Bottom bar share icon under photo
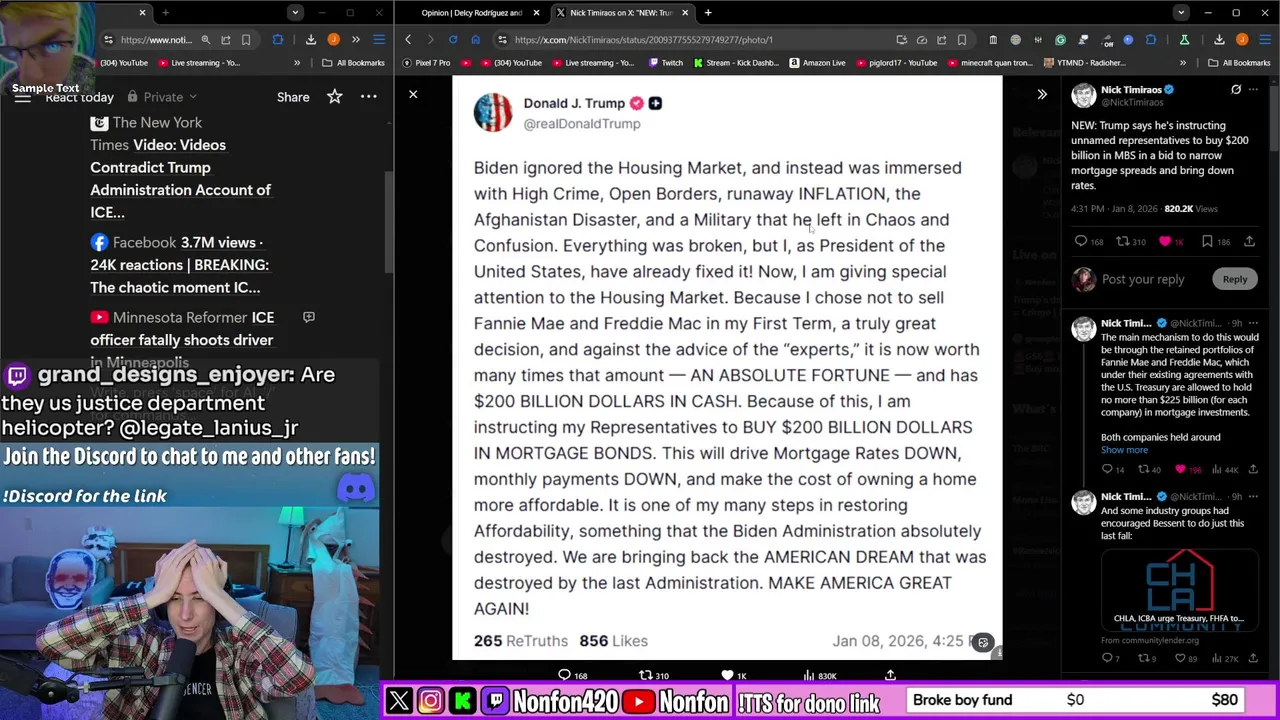Screen dimensions: 1280x720 coord(890,676)
